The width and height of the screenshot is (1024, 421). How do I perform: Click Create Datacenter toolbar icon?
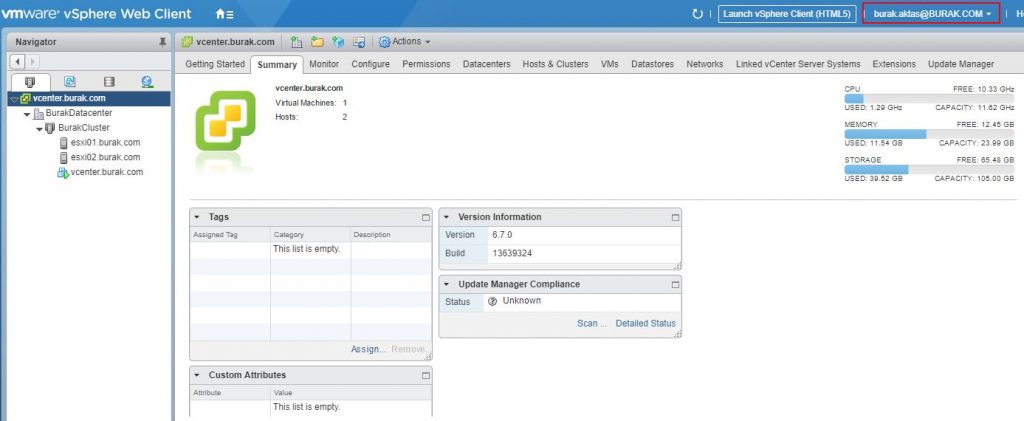click(296, 42)
